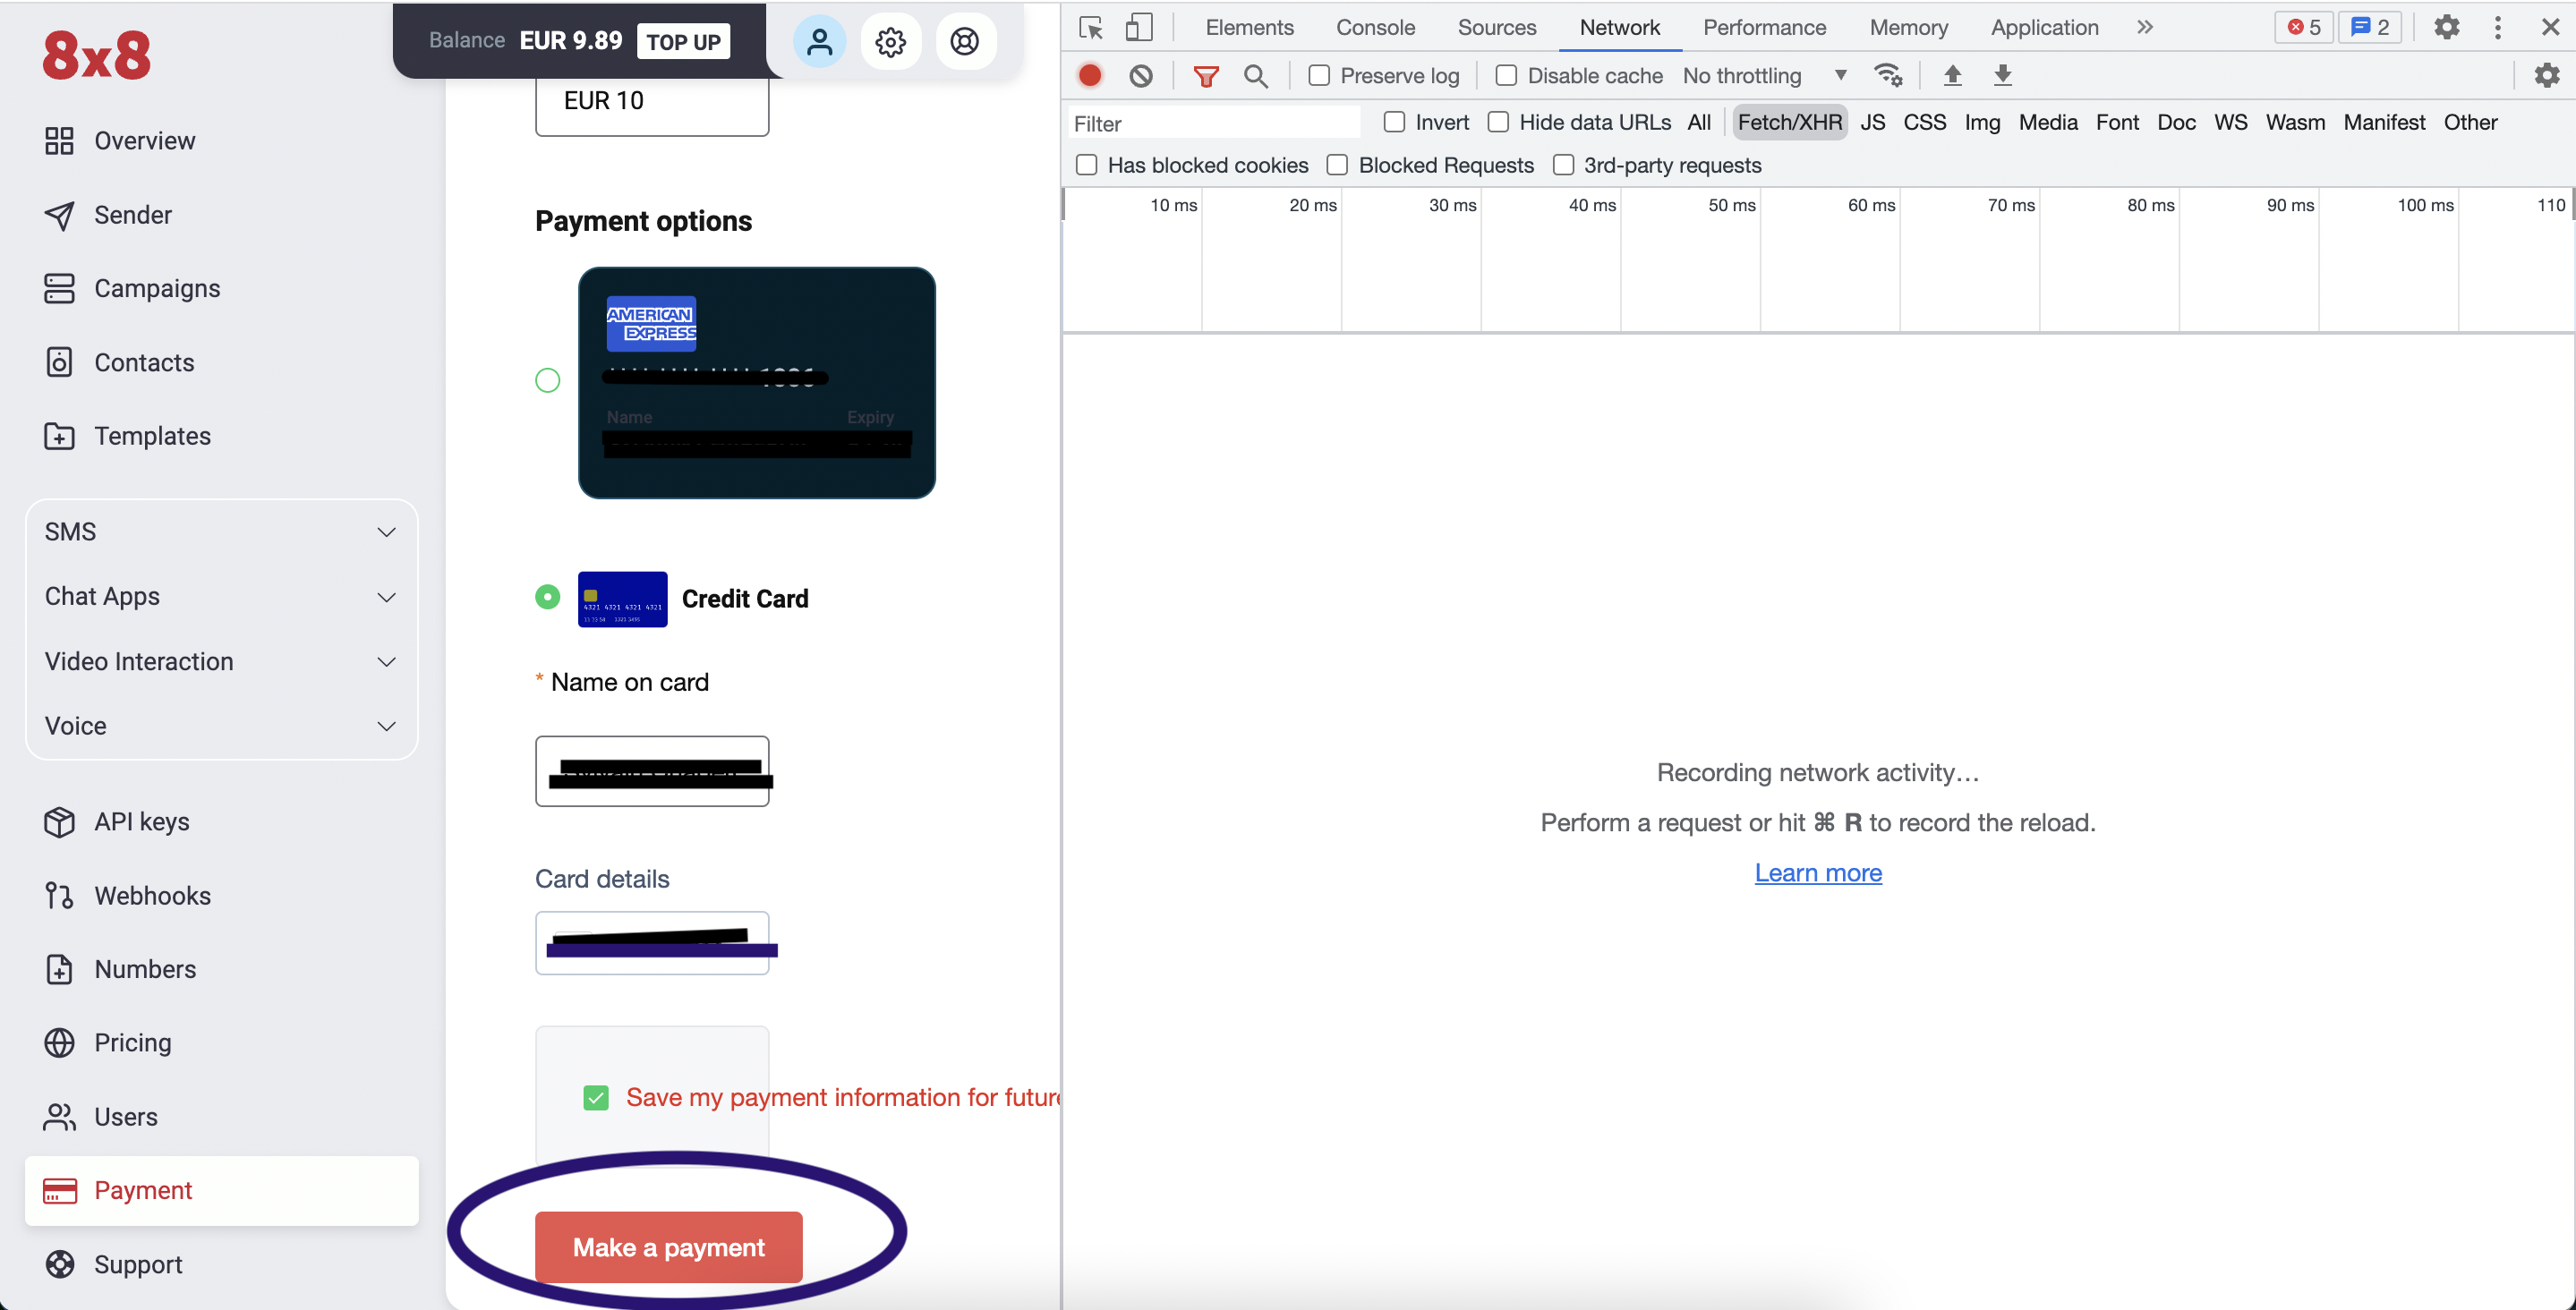This screenshot has height=1310, width=2576.
Task: Select the inspect element picker icon
Action: point(1091,27)
